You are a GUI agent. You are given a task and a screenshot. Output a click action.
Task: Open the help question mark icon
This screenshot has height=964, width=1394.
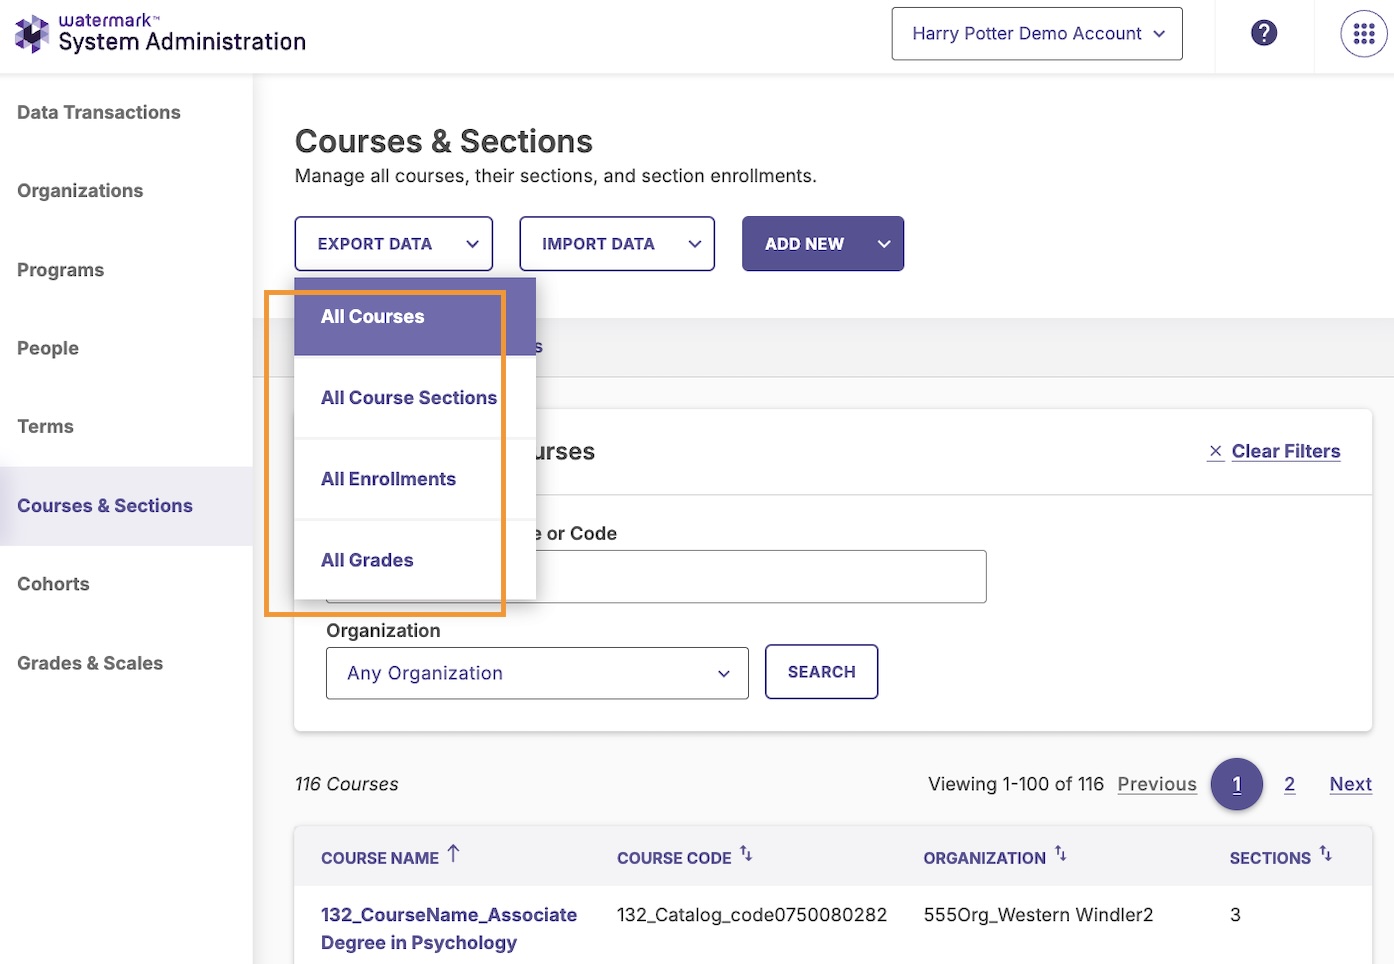tap(1264, 33)
